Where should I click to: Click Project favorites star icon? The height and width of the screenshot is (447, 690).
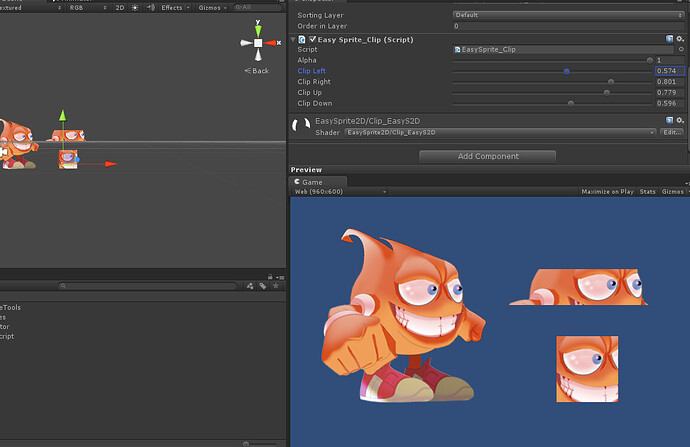[x=274, y=286]
